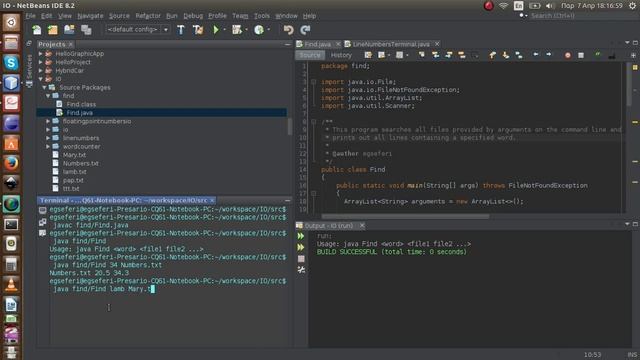
Task: Open the Terminal app in Ubuntu launcher
Action: tap(11, 224)
